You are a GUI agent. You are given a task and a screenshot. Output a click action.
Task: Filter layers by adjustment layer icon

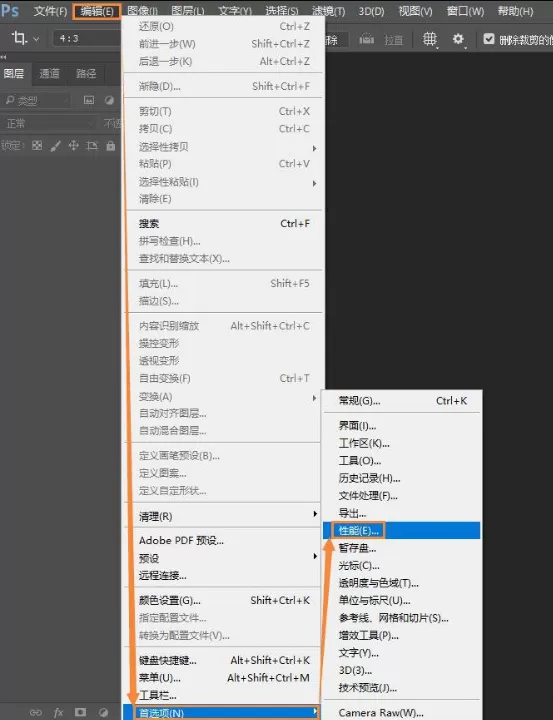[109, 100]
